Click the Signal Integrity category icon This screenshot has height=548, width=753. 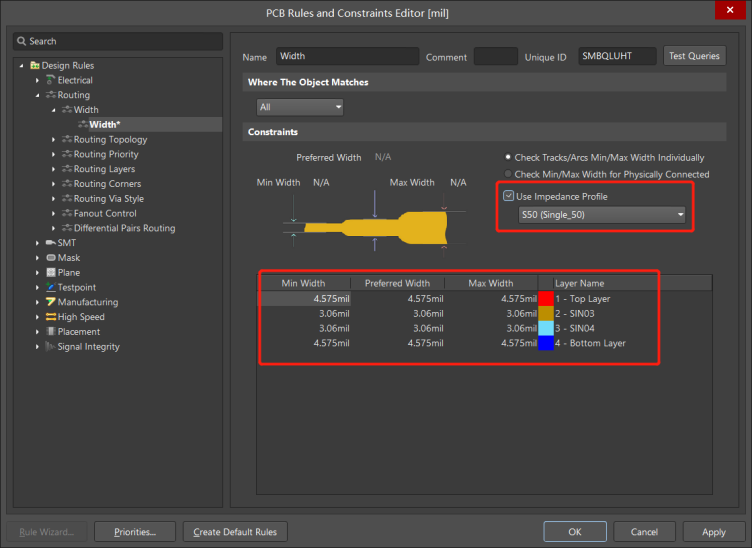(x=51, y=347)
